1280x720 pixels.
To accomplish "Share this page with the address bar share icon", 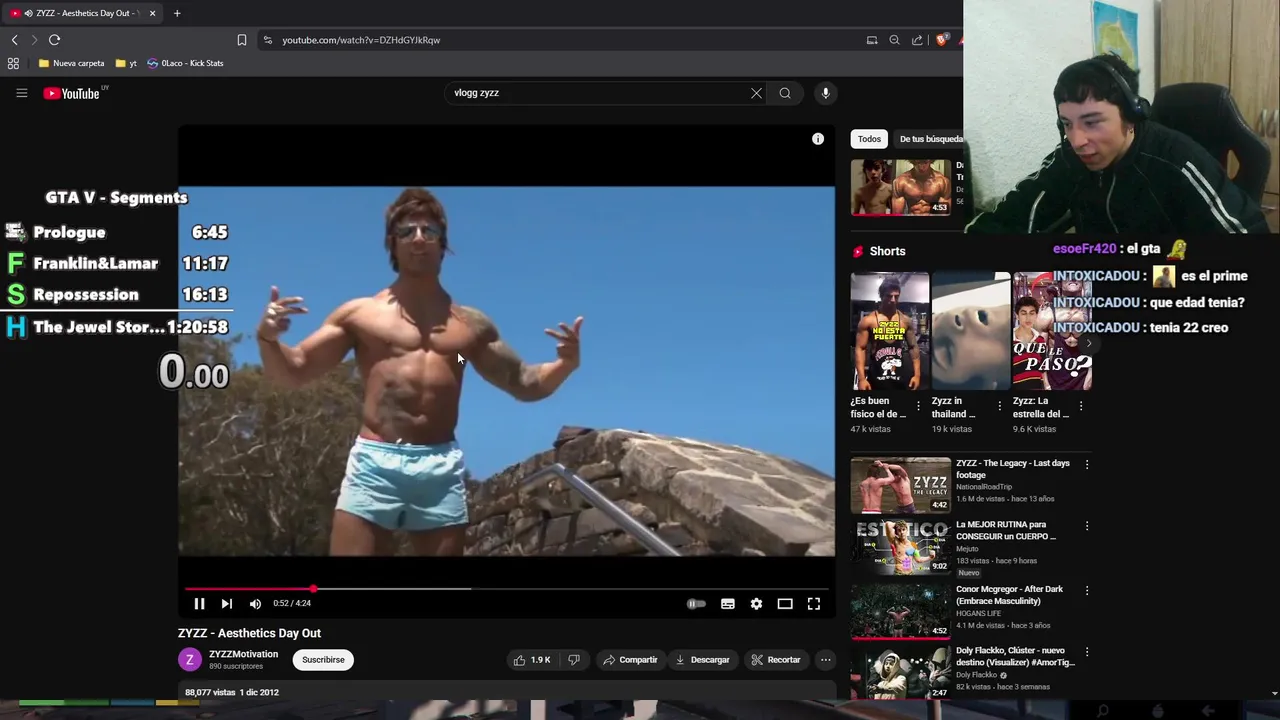I will pyautogui.click(x=917, y=40).
